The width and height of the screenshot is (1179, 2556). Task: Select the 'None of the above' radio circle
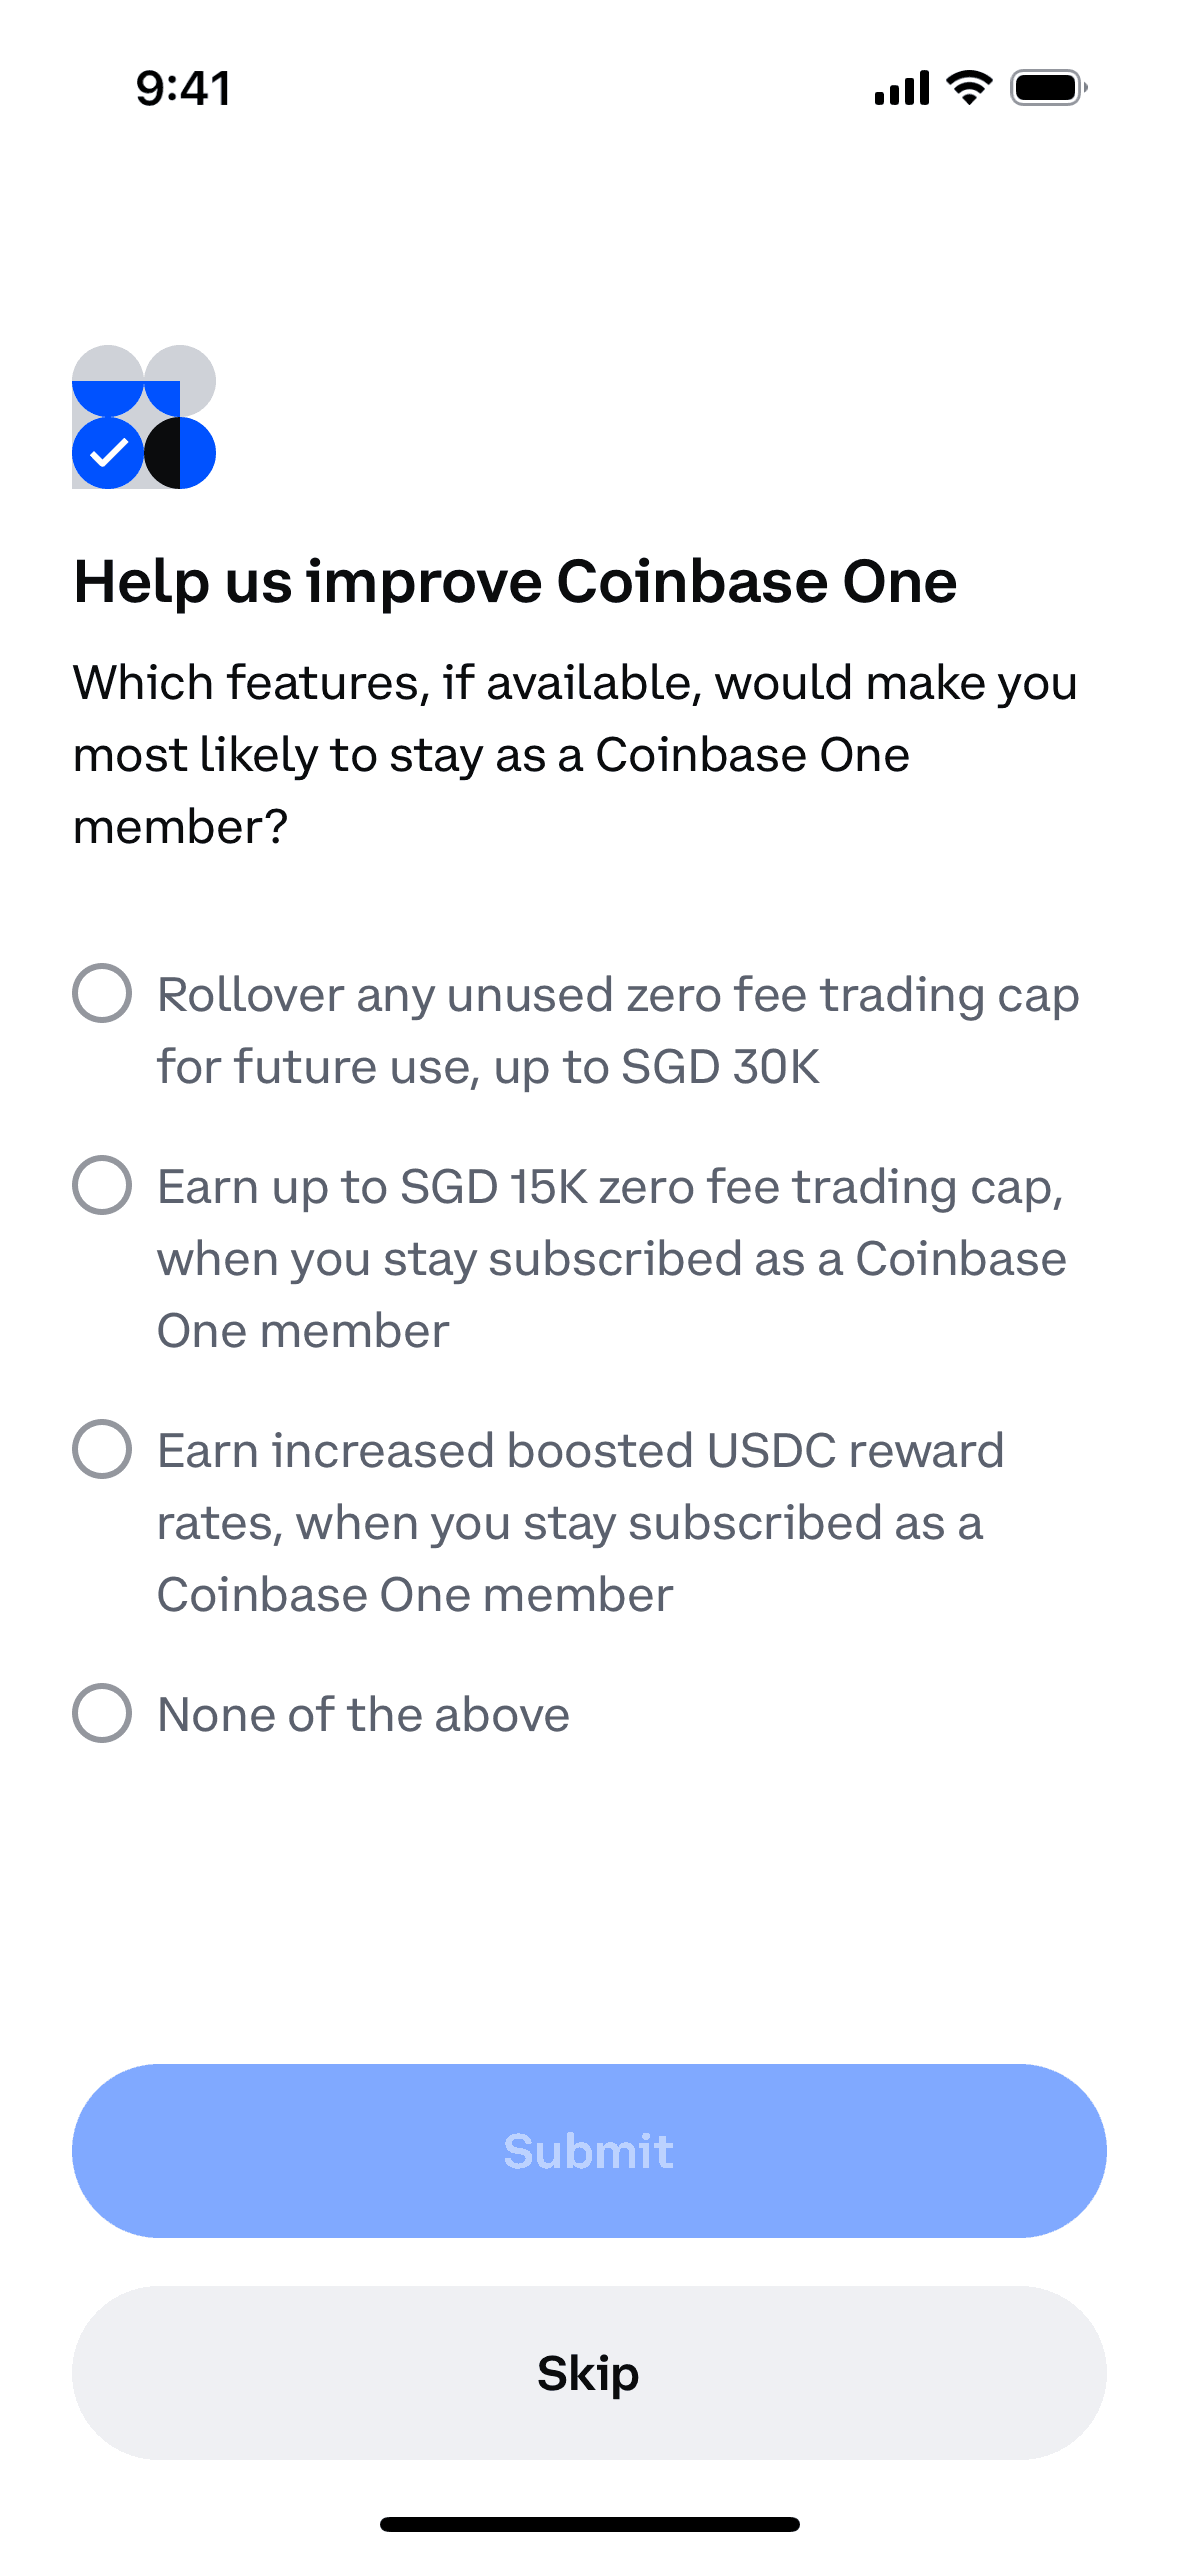tap(102, 1713)
